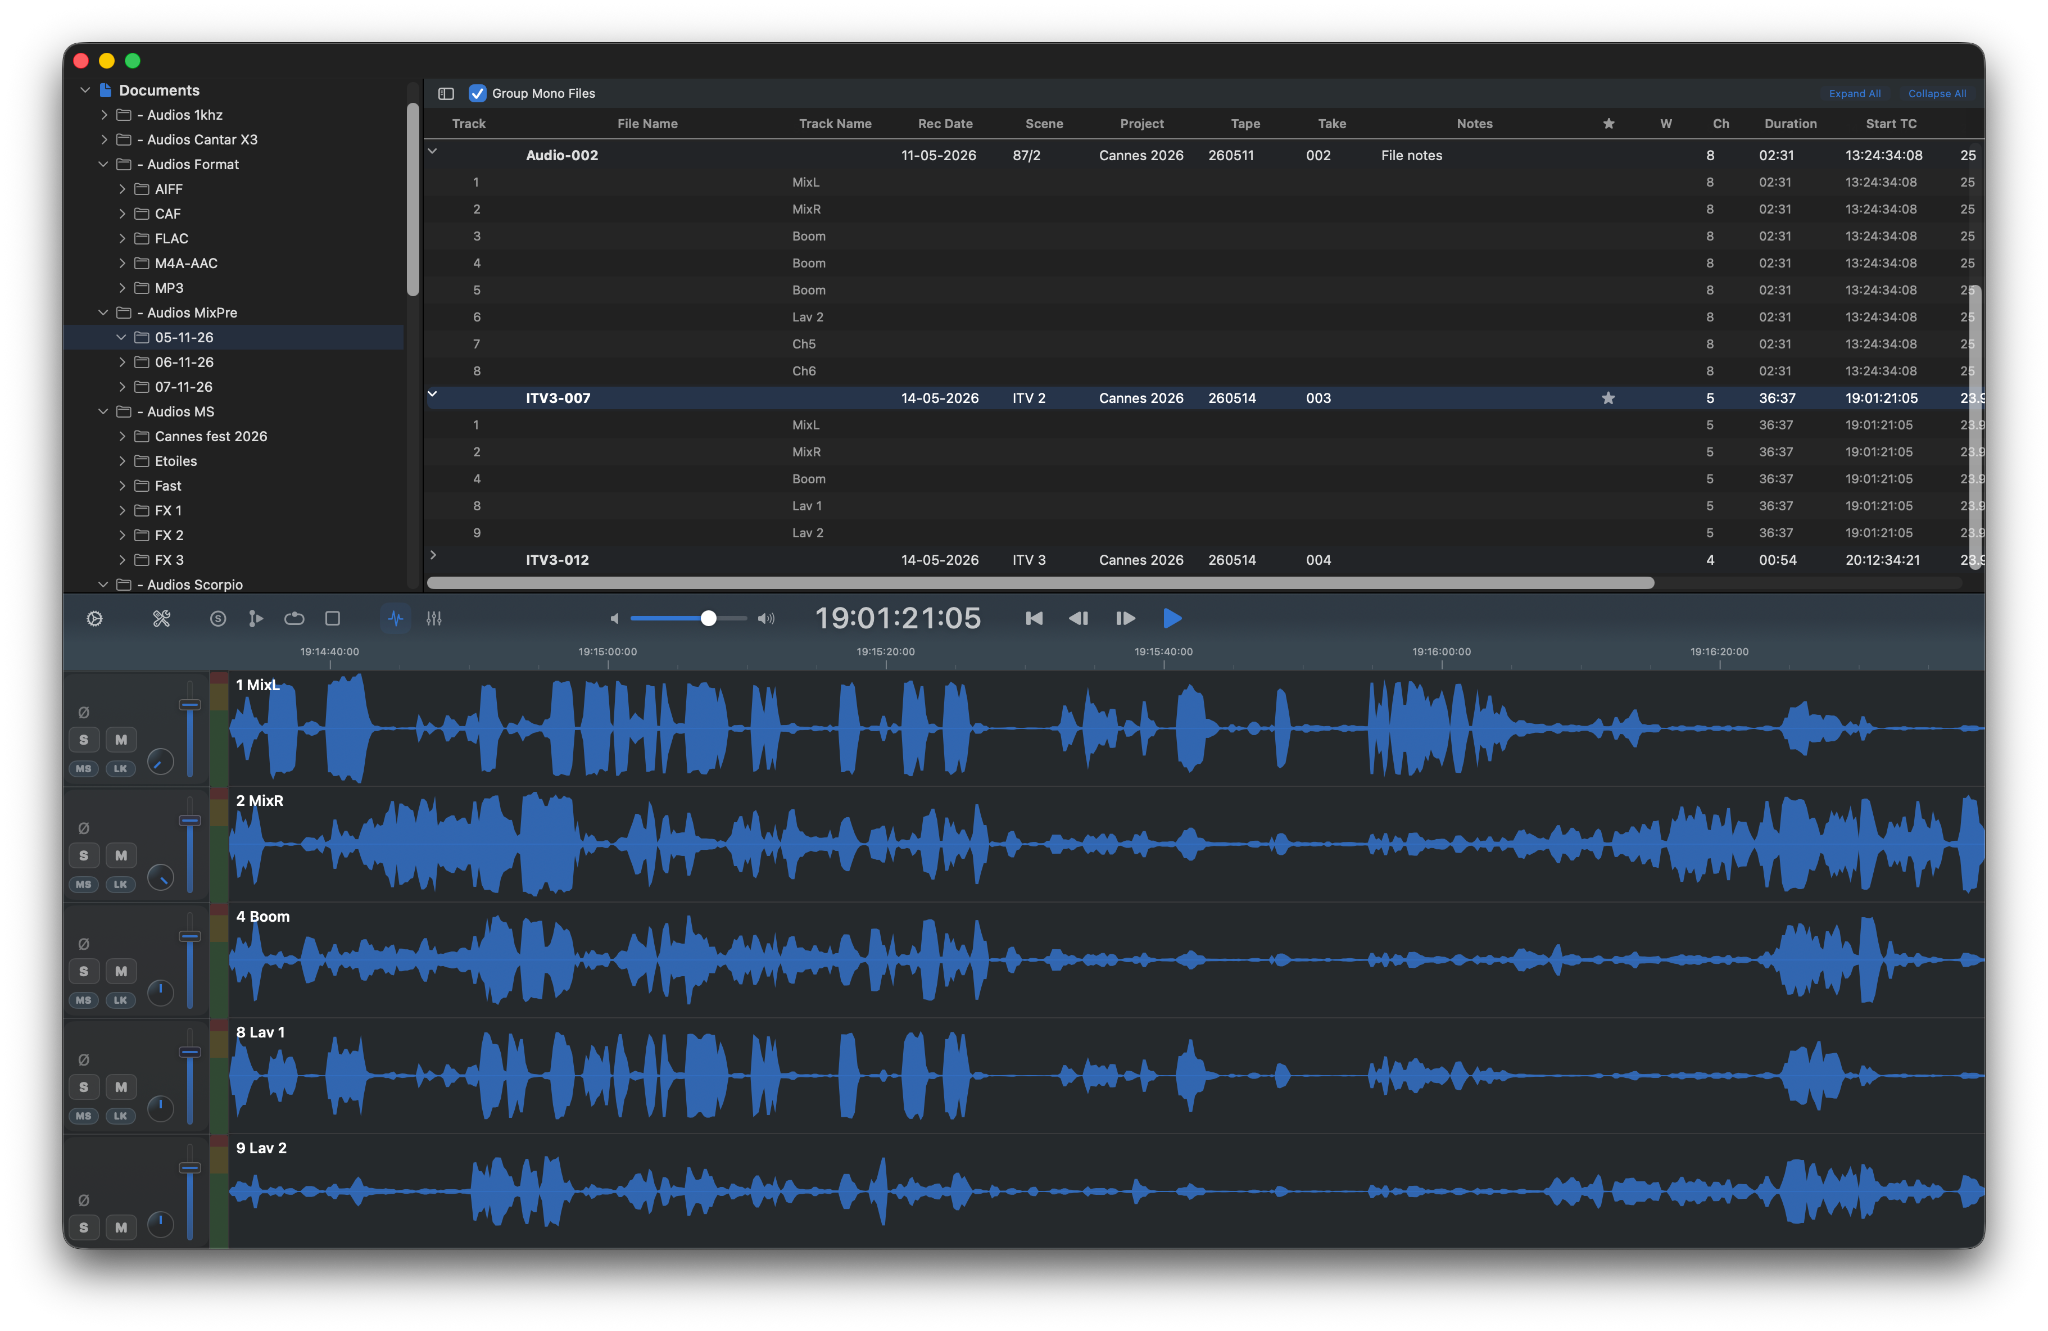The height and width of the screenshot is (1331, 2048).
Task: Solo the 2 MixR track
Action: click(x=84, y=856)
